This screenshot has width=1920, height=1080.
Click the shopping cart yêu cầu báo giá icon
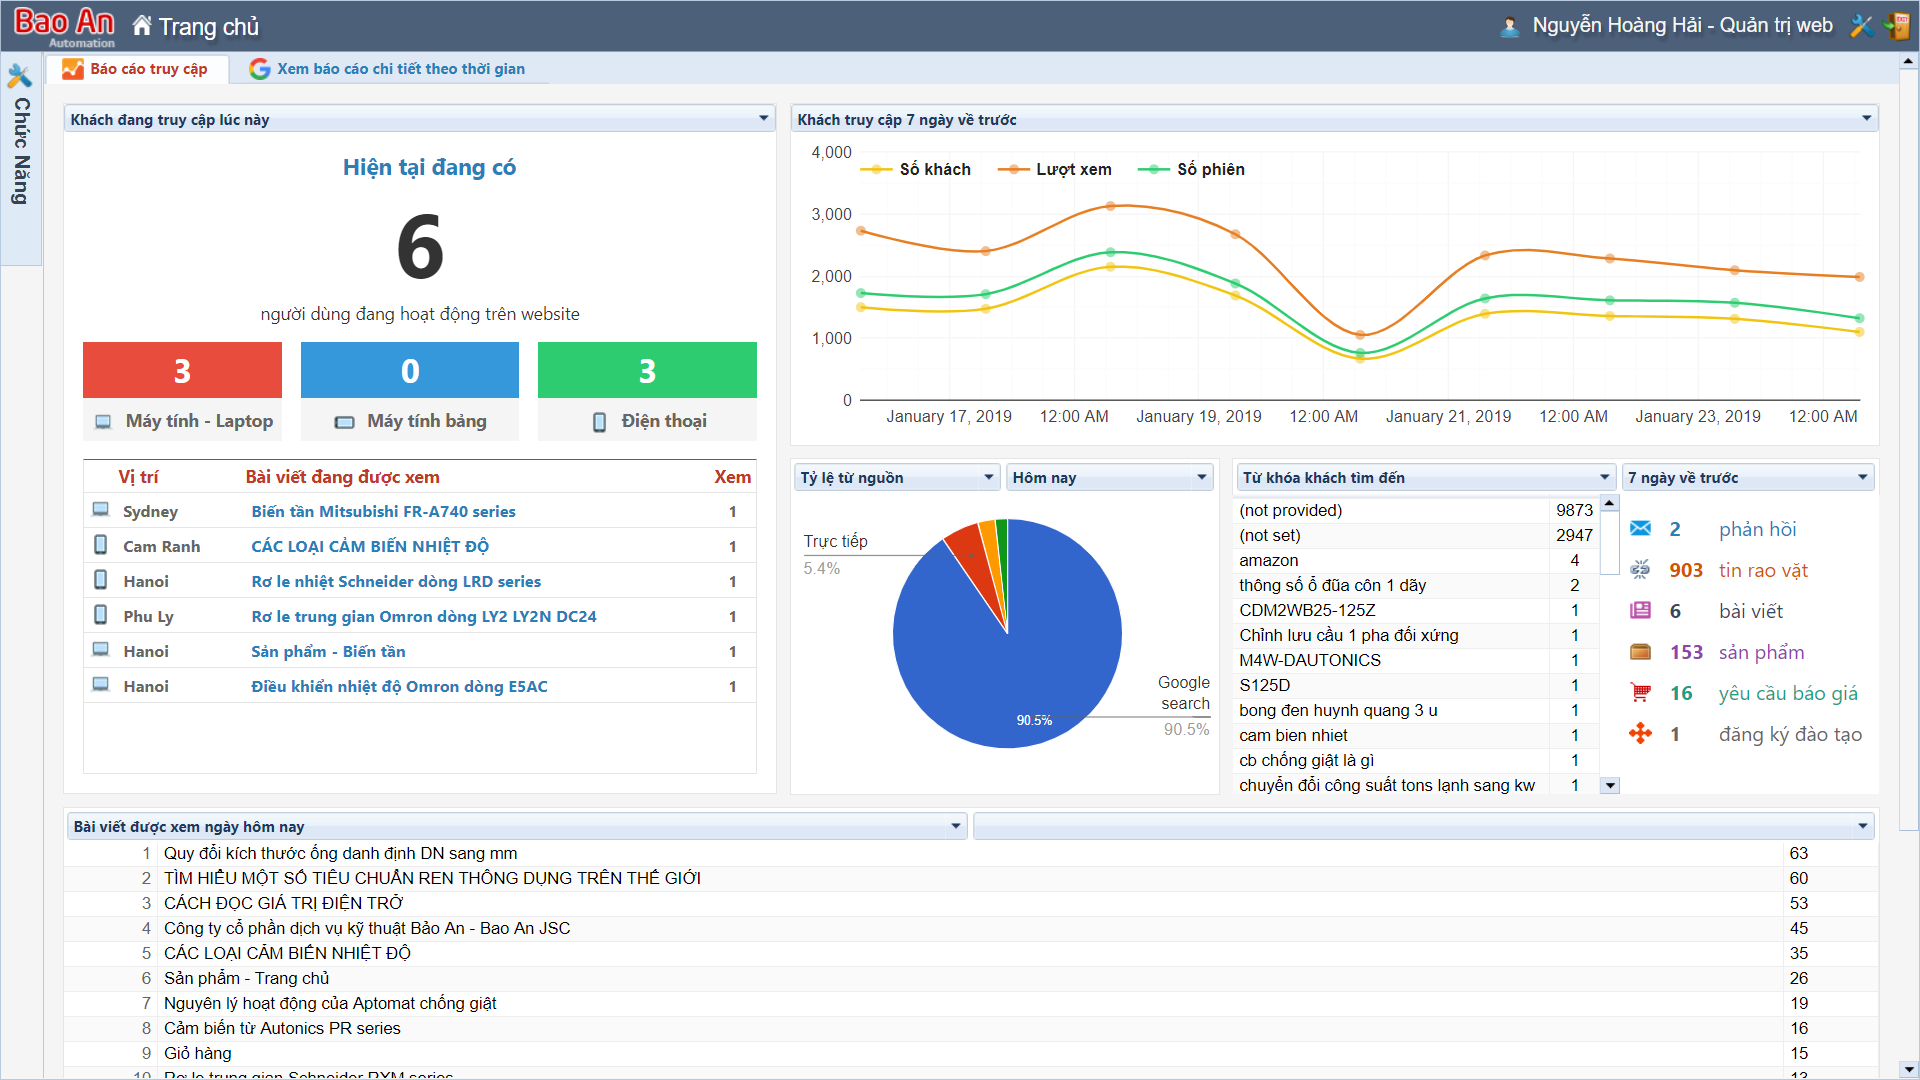pyautogui.click(x=1640, y=692)
